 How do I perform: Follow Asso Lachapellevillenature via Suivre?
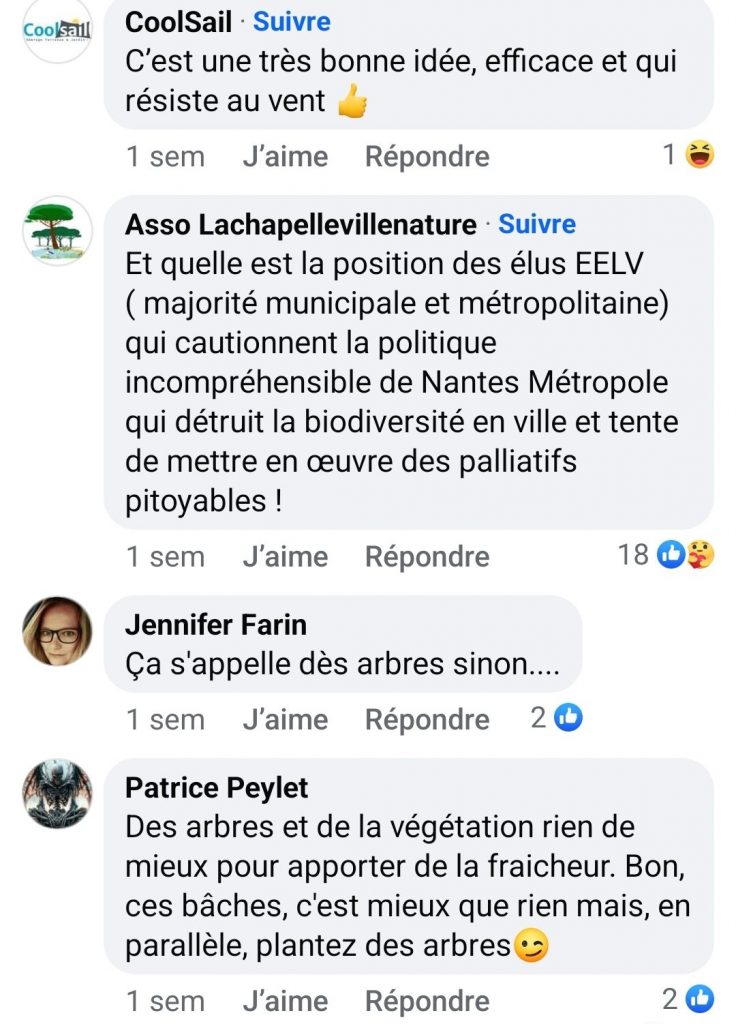coord(537,224)
